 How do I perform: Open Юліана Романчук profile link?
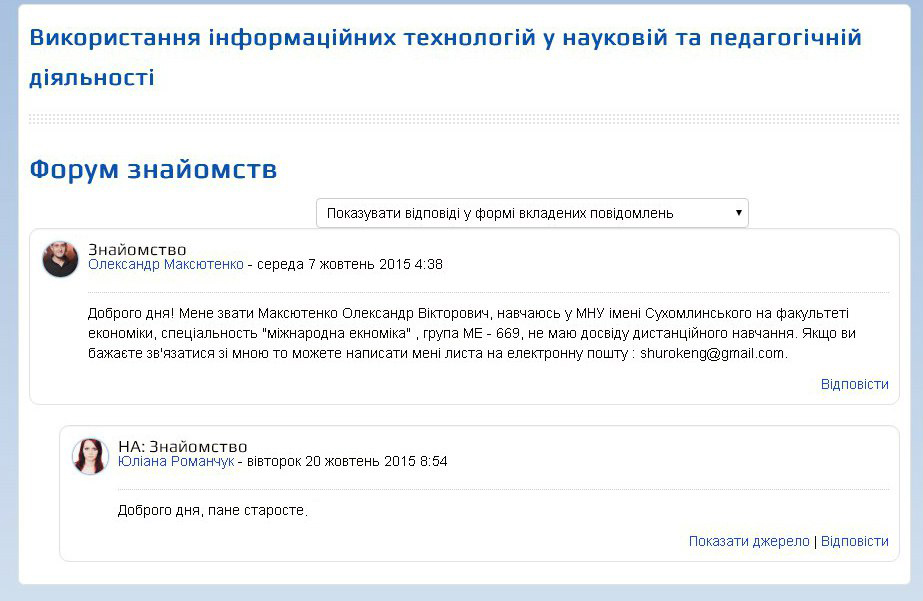pos(176,461)
